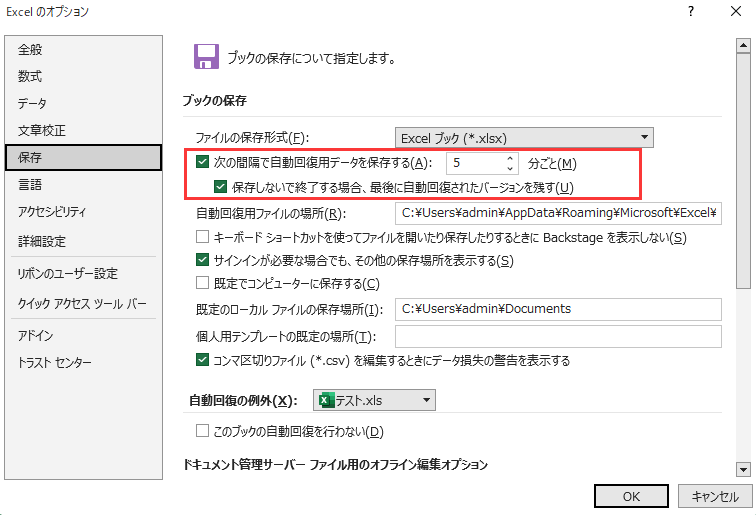Select 保存 category
This screenshot has width=756, height=515.
pyautogui.click(x=83, y=157)
